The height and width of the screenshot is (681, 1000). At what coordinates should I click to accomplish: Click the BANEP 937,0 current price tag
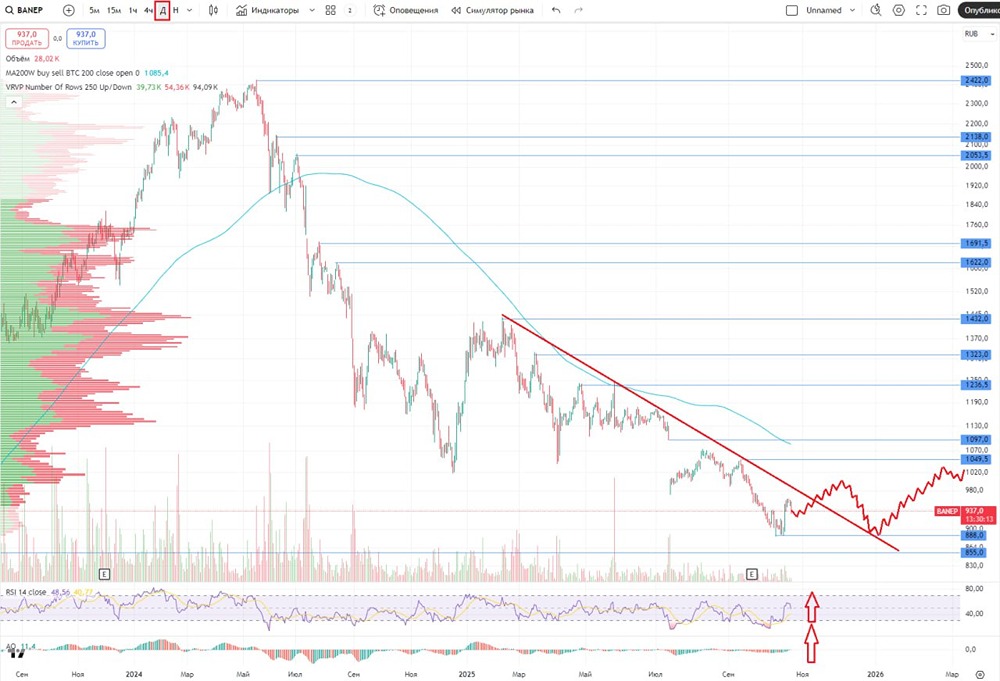coord(965,515)
